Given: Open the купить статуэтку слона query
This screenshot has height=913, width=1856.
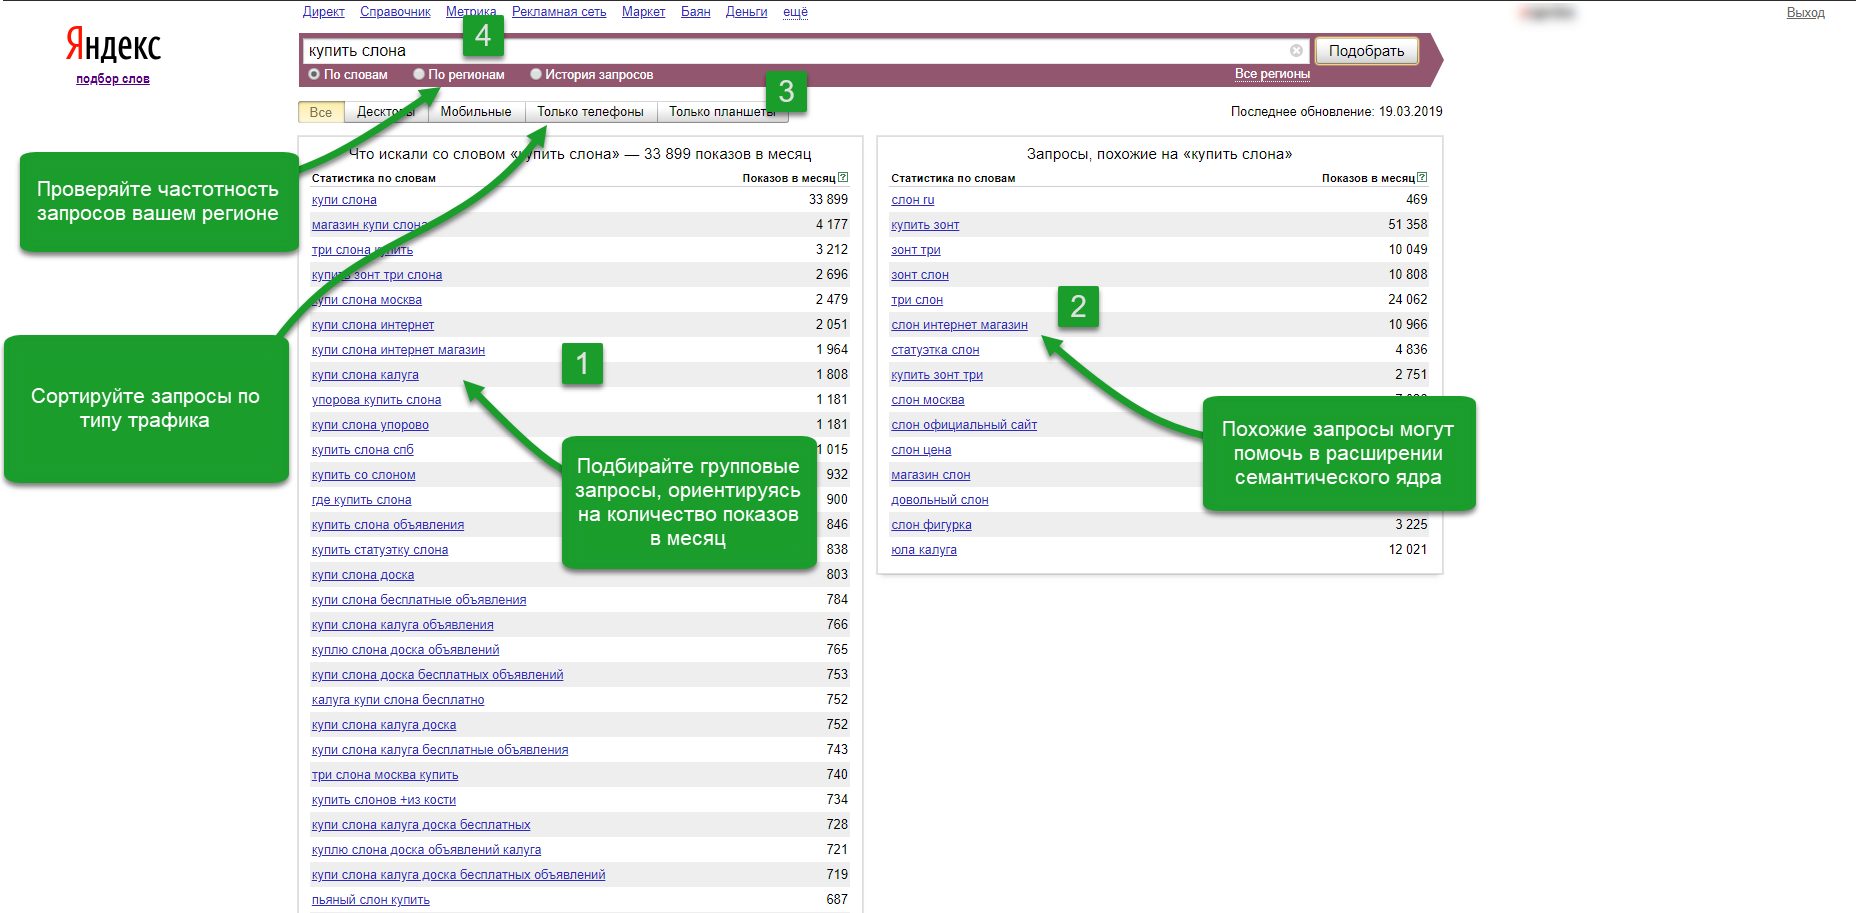Looking at the screenshot, I should pos(380,550).
